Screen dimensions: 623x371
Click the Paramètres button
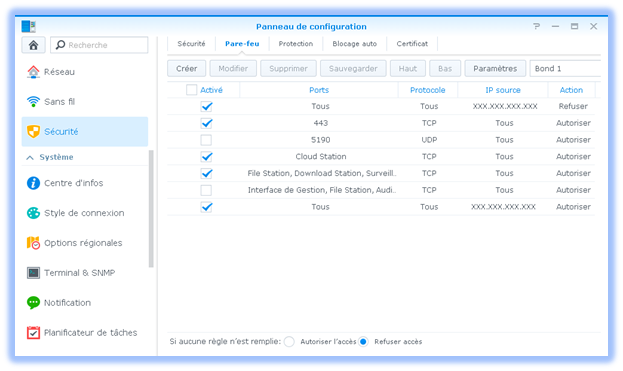[495, 68]
